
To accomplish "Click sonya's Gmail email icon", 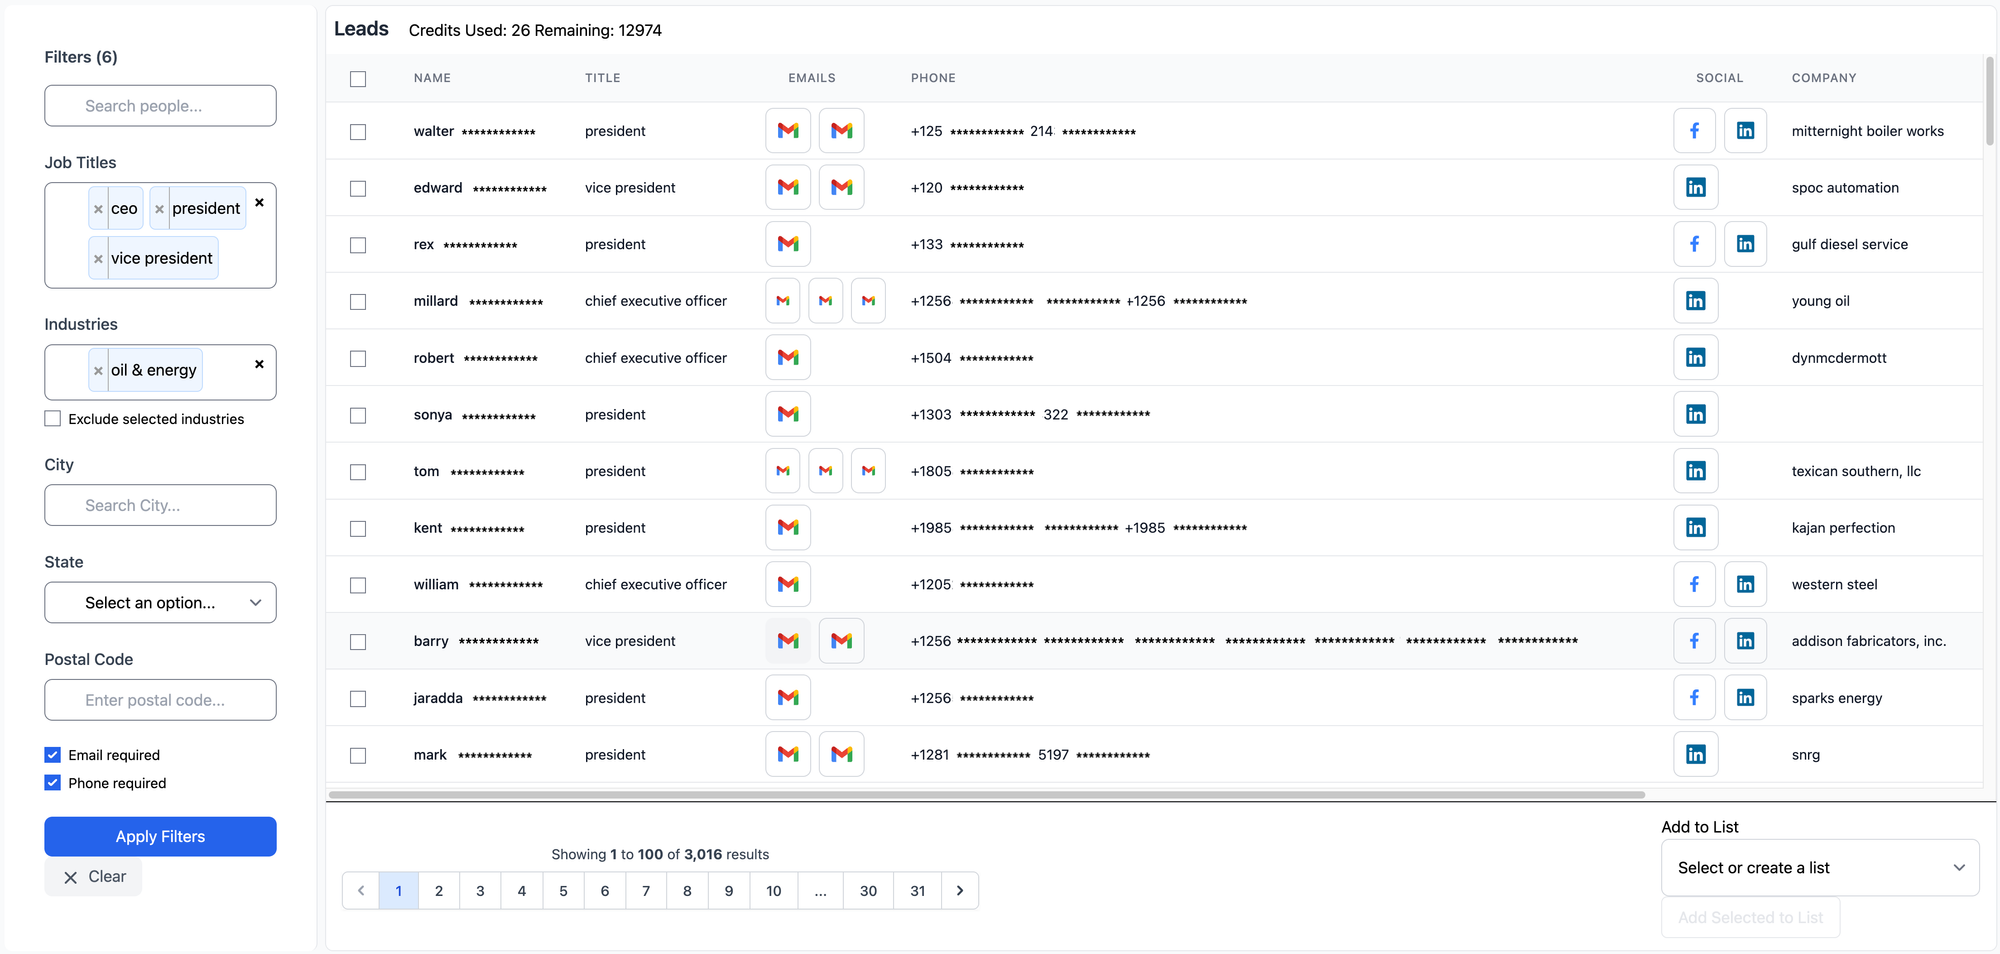I will [x=788, y=415].
